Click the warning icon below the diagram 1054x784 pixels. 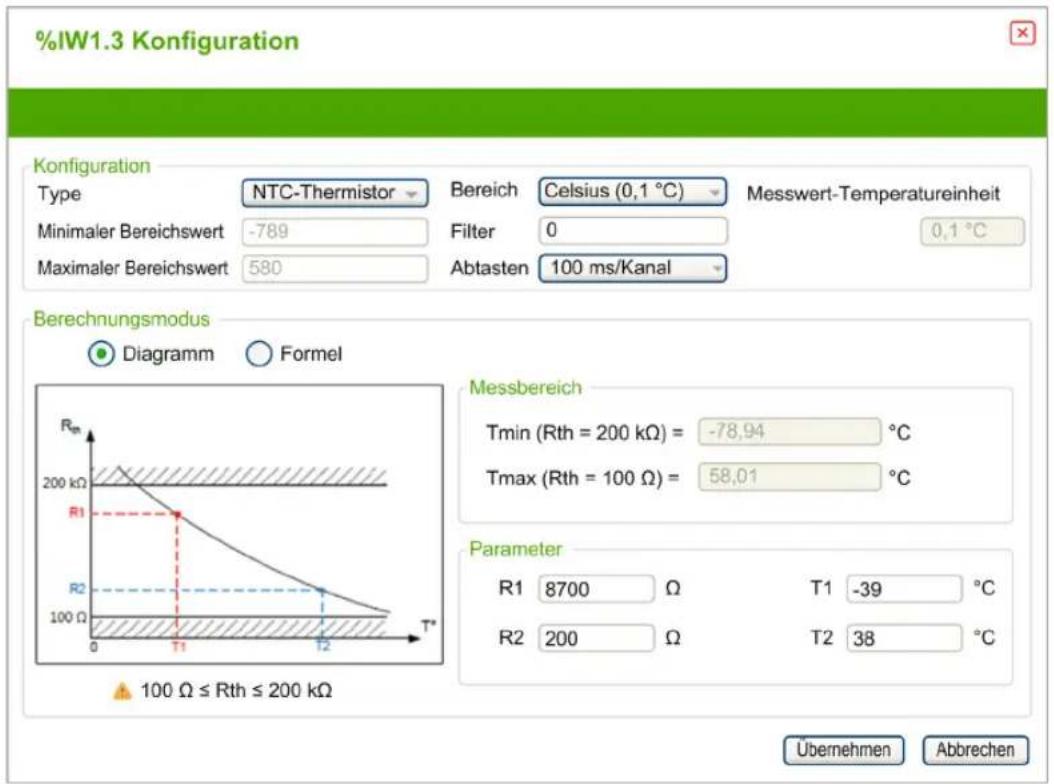click(122, 691)
